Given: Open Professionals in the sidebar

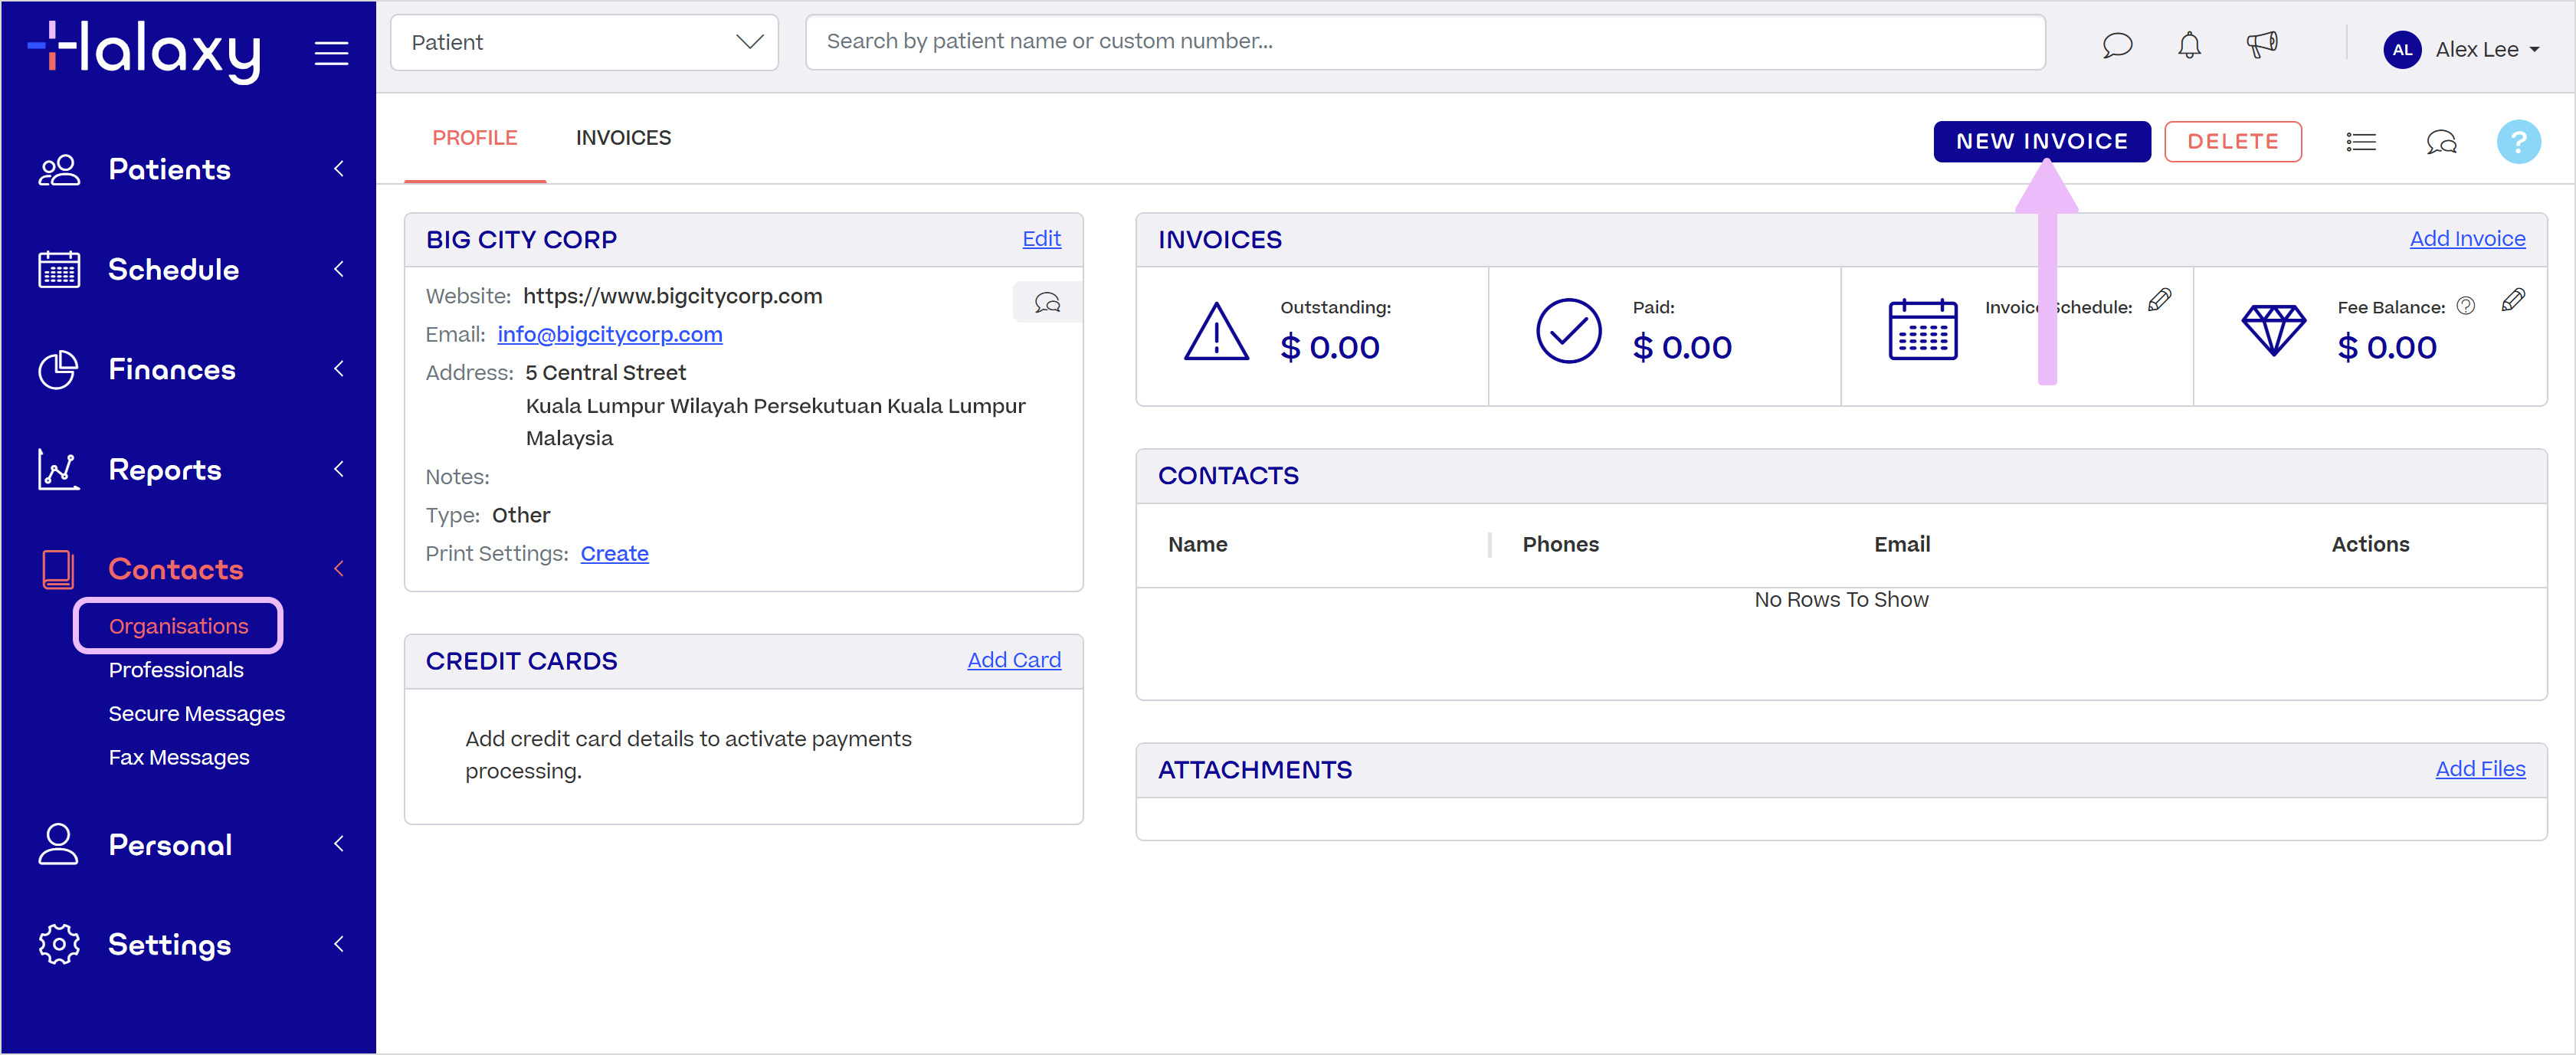Looking at the screenshot, I should pyautogui.click(x=176, y=670).
